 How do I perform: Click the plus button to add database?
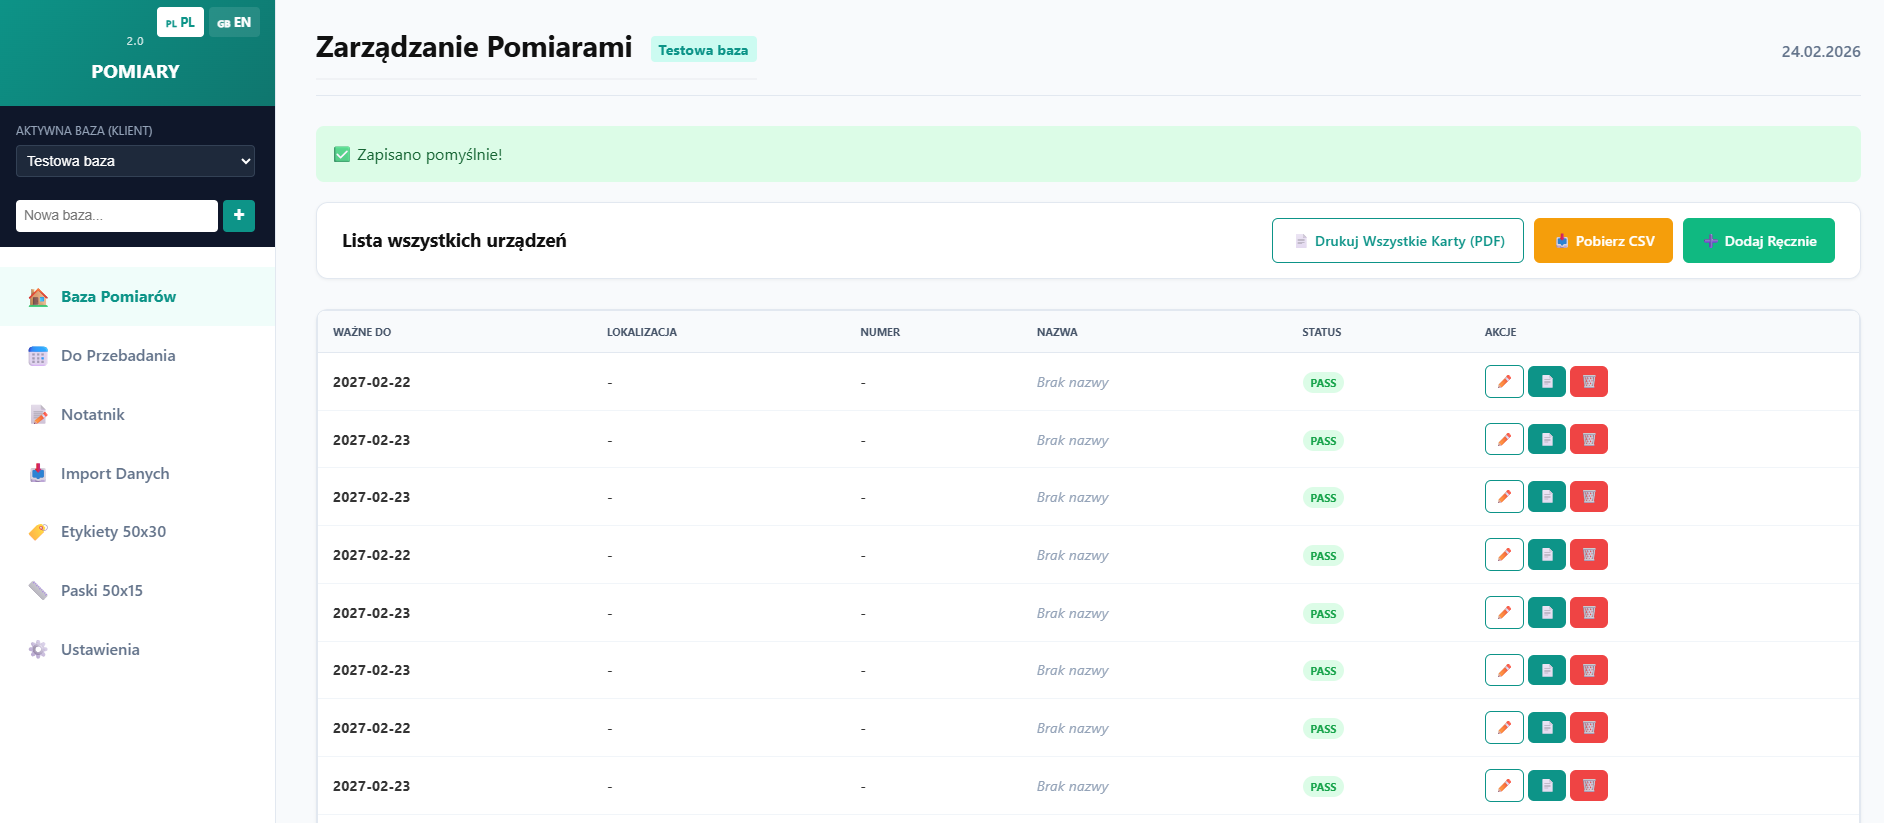pos(239,216)
